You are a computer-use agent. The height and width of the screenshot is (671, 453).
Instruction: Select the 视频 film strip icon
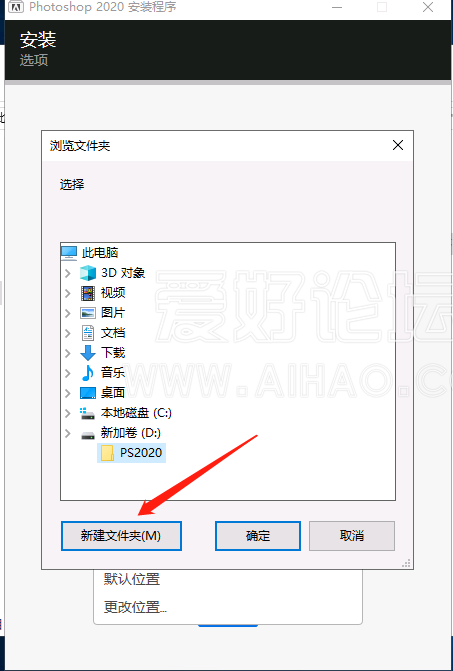(x=88, y=293)
